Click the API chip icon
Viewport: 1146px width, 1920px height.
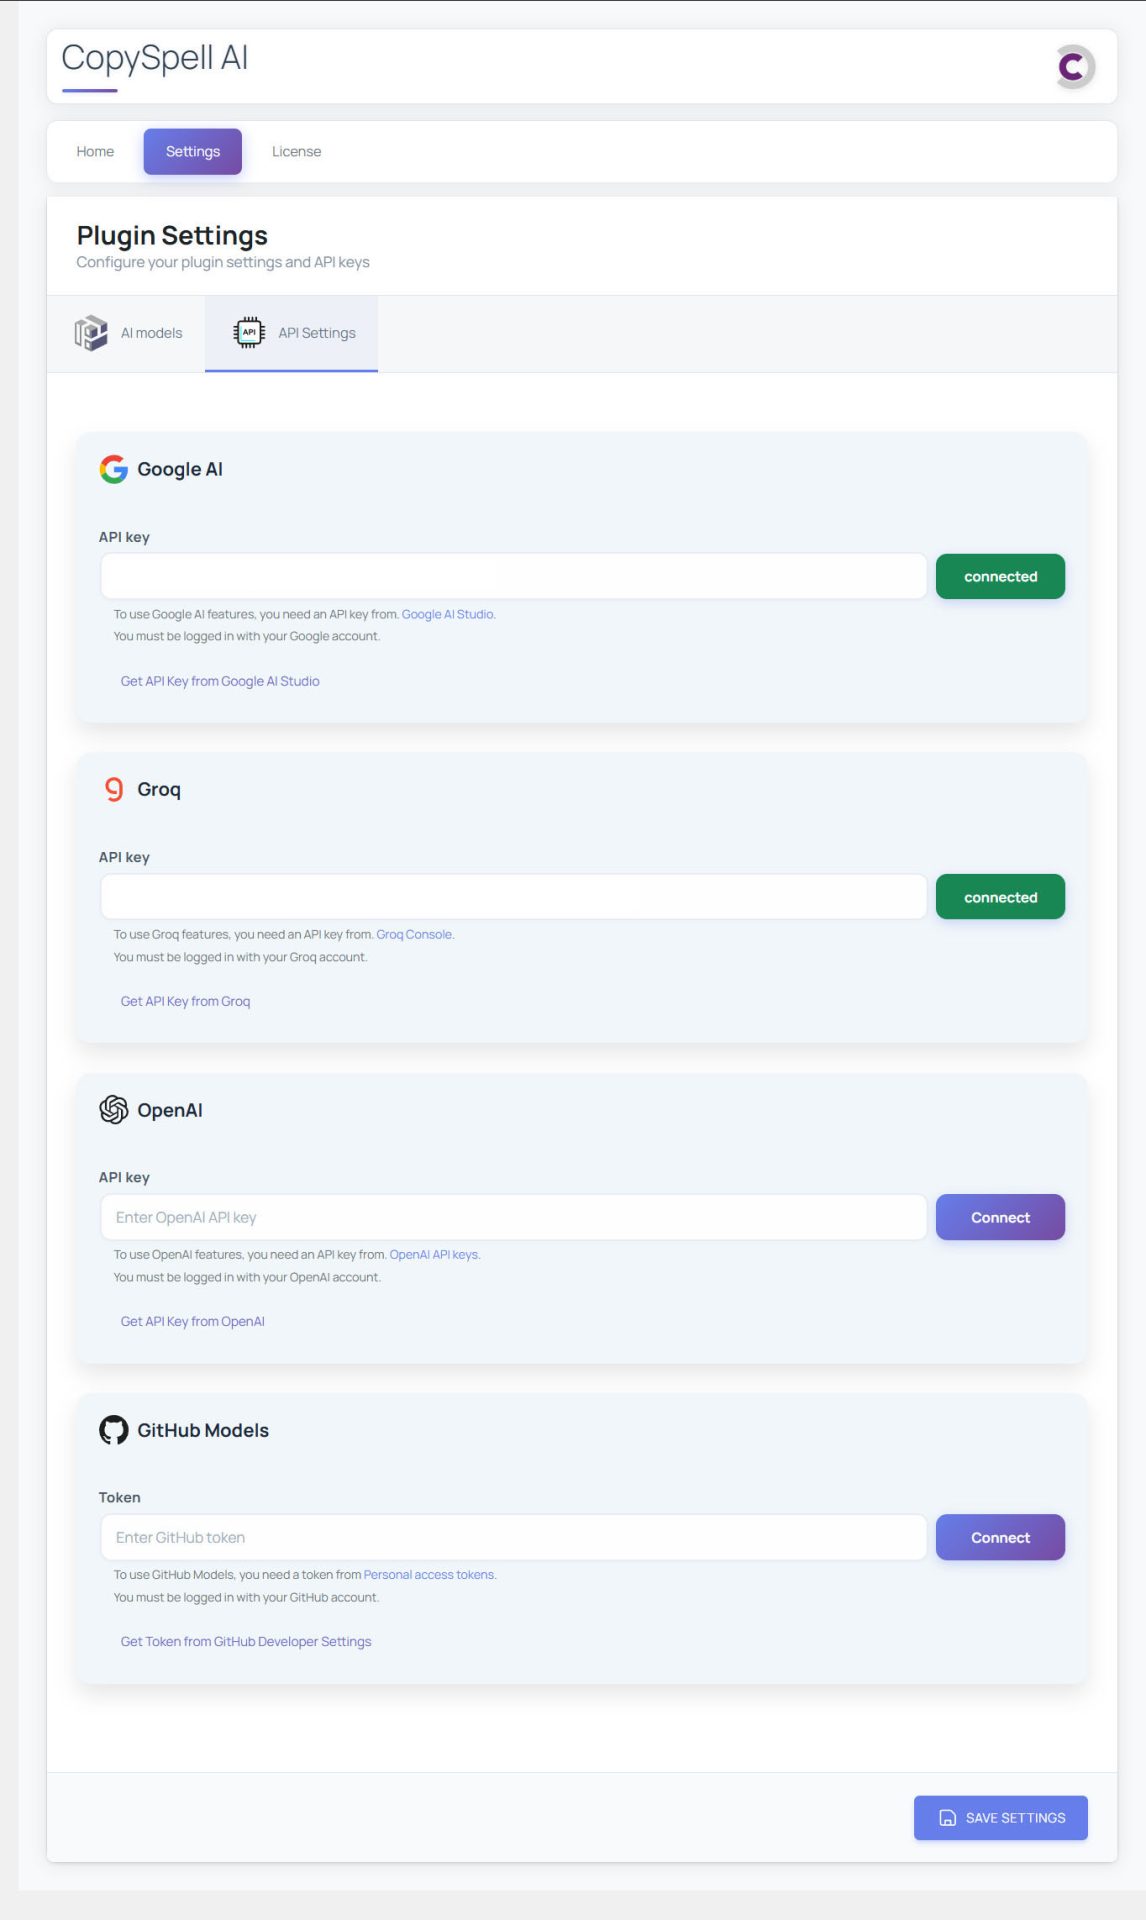tap(249, 332)
